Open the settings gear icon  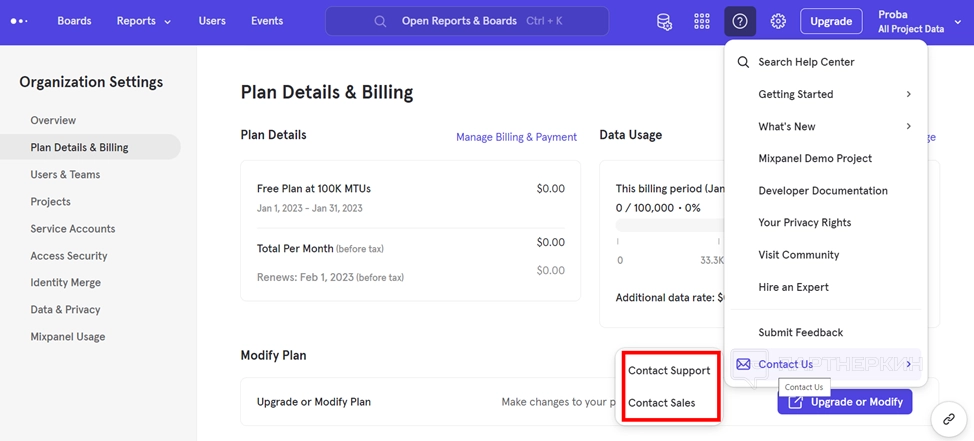coord(778,21)
